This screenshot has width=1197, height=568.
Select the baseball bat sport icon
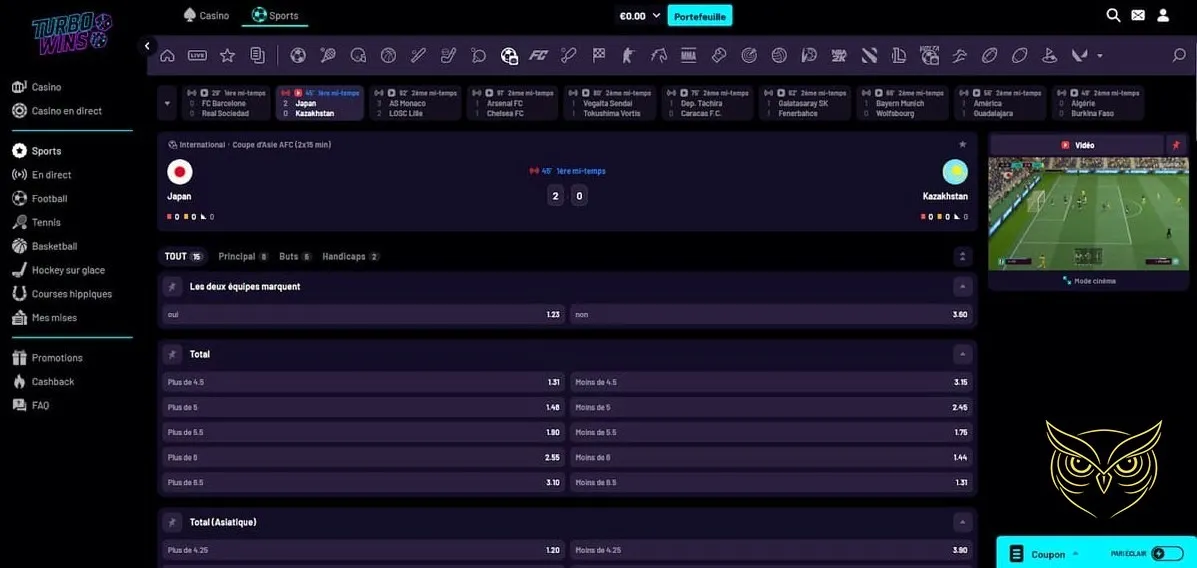[x=418, y=56]
